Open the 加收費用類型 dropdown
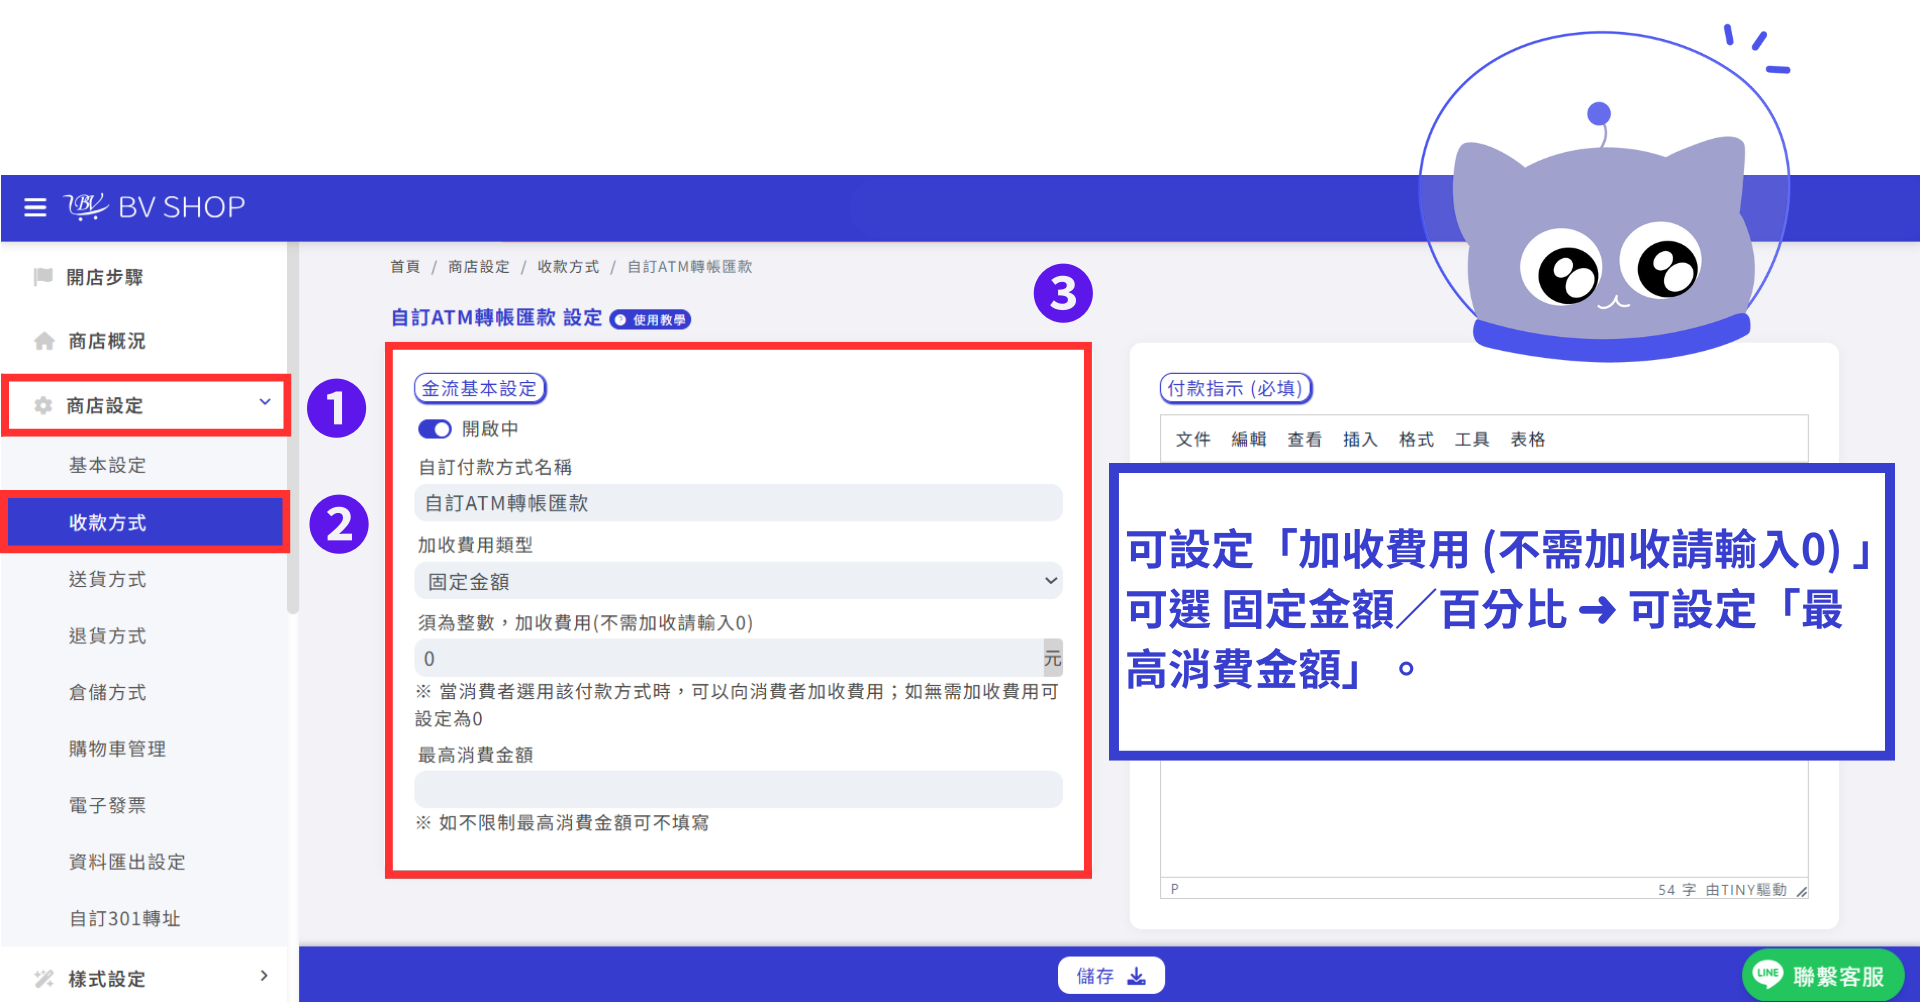The image size is (1920, 1002). 738,581
